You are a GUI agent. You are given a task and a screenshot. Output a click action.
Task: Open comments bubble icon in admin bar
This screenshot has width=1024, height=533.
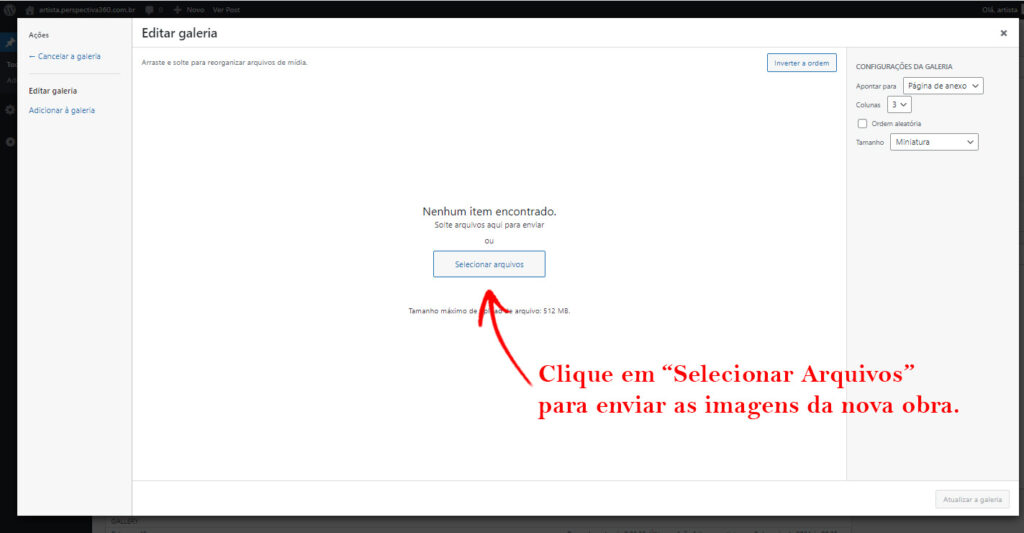tap(150, 10)
